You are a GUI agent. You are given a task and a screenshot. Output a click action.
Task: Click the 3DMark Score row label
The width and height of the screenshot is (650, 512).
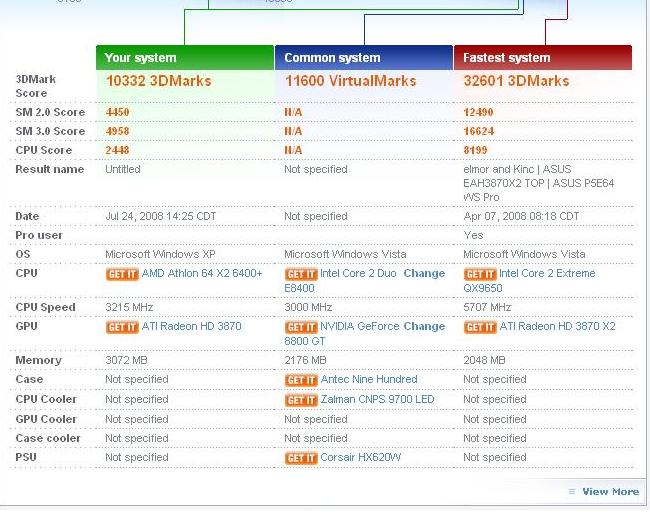coord(36,86)
